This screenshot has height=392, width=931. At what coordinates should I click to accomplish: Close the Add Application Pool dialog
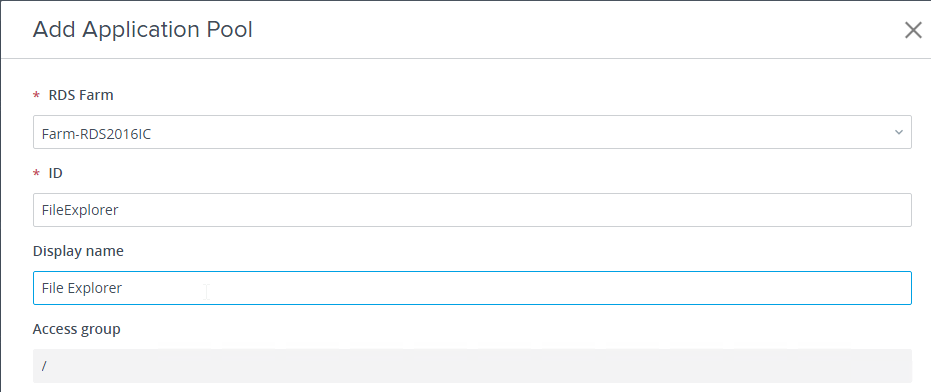[913, 30]
